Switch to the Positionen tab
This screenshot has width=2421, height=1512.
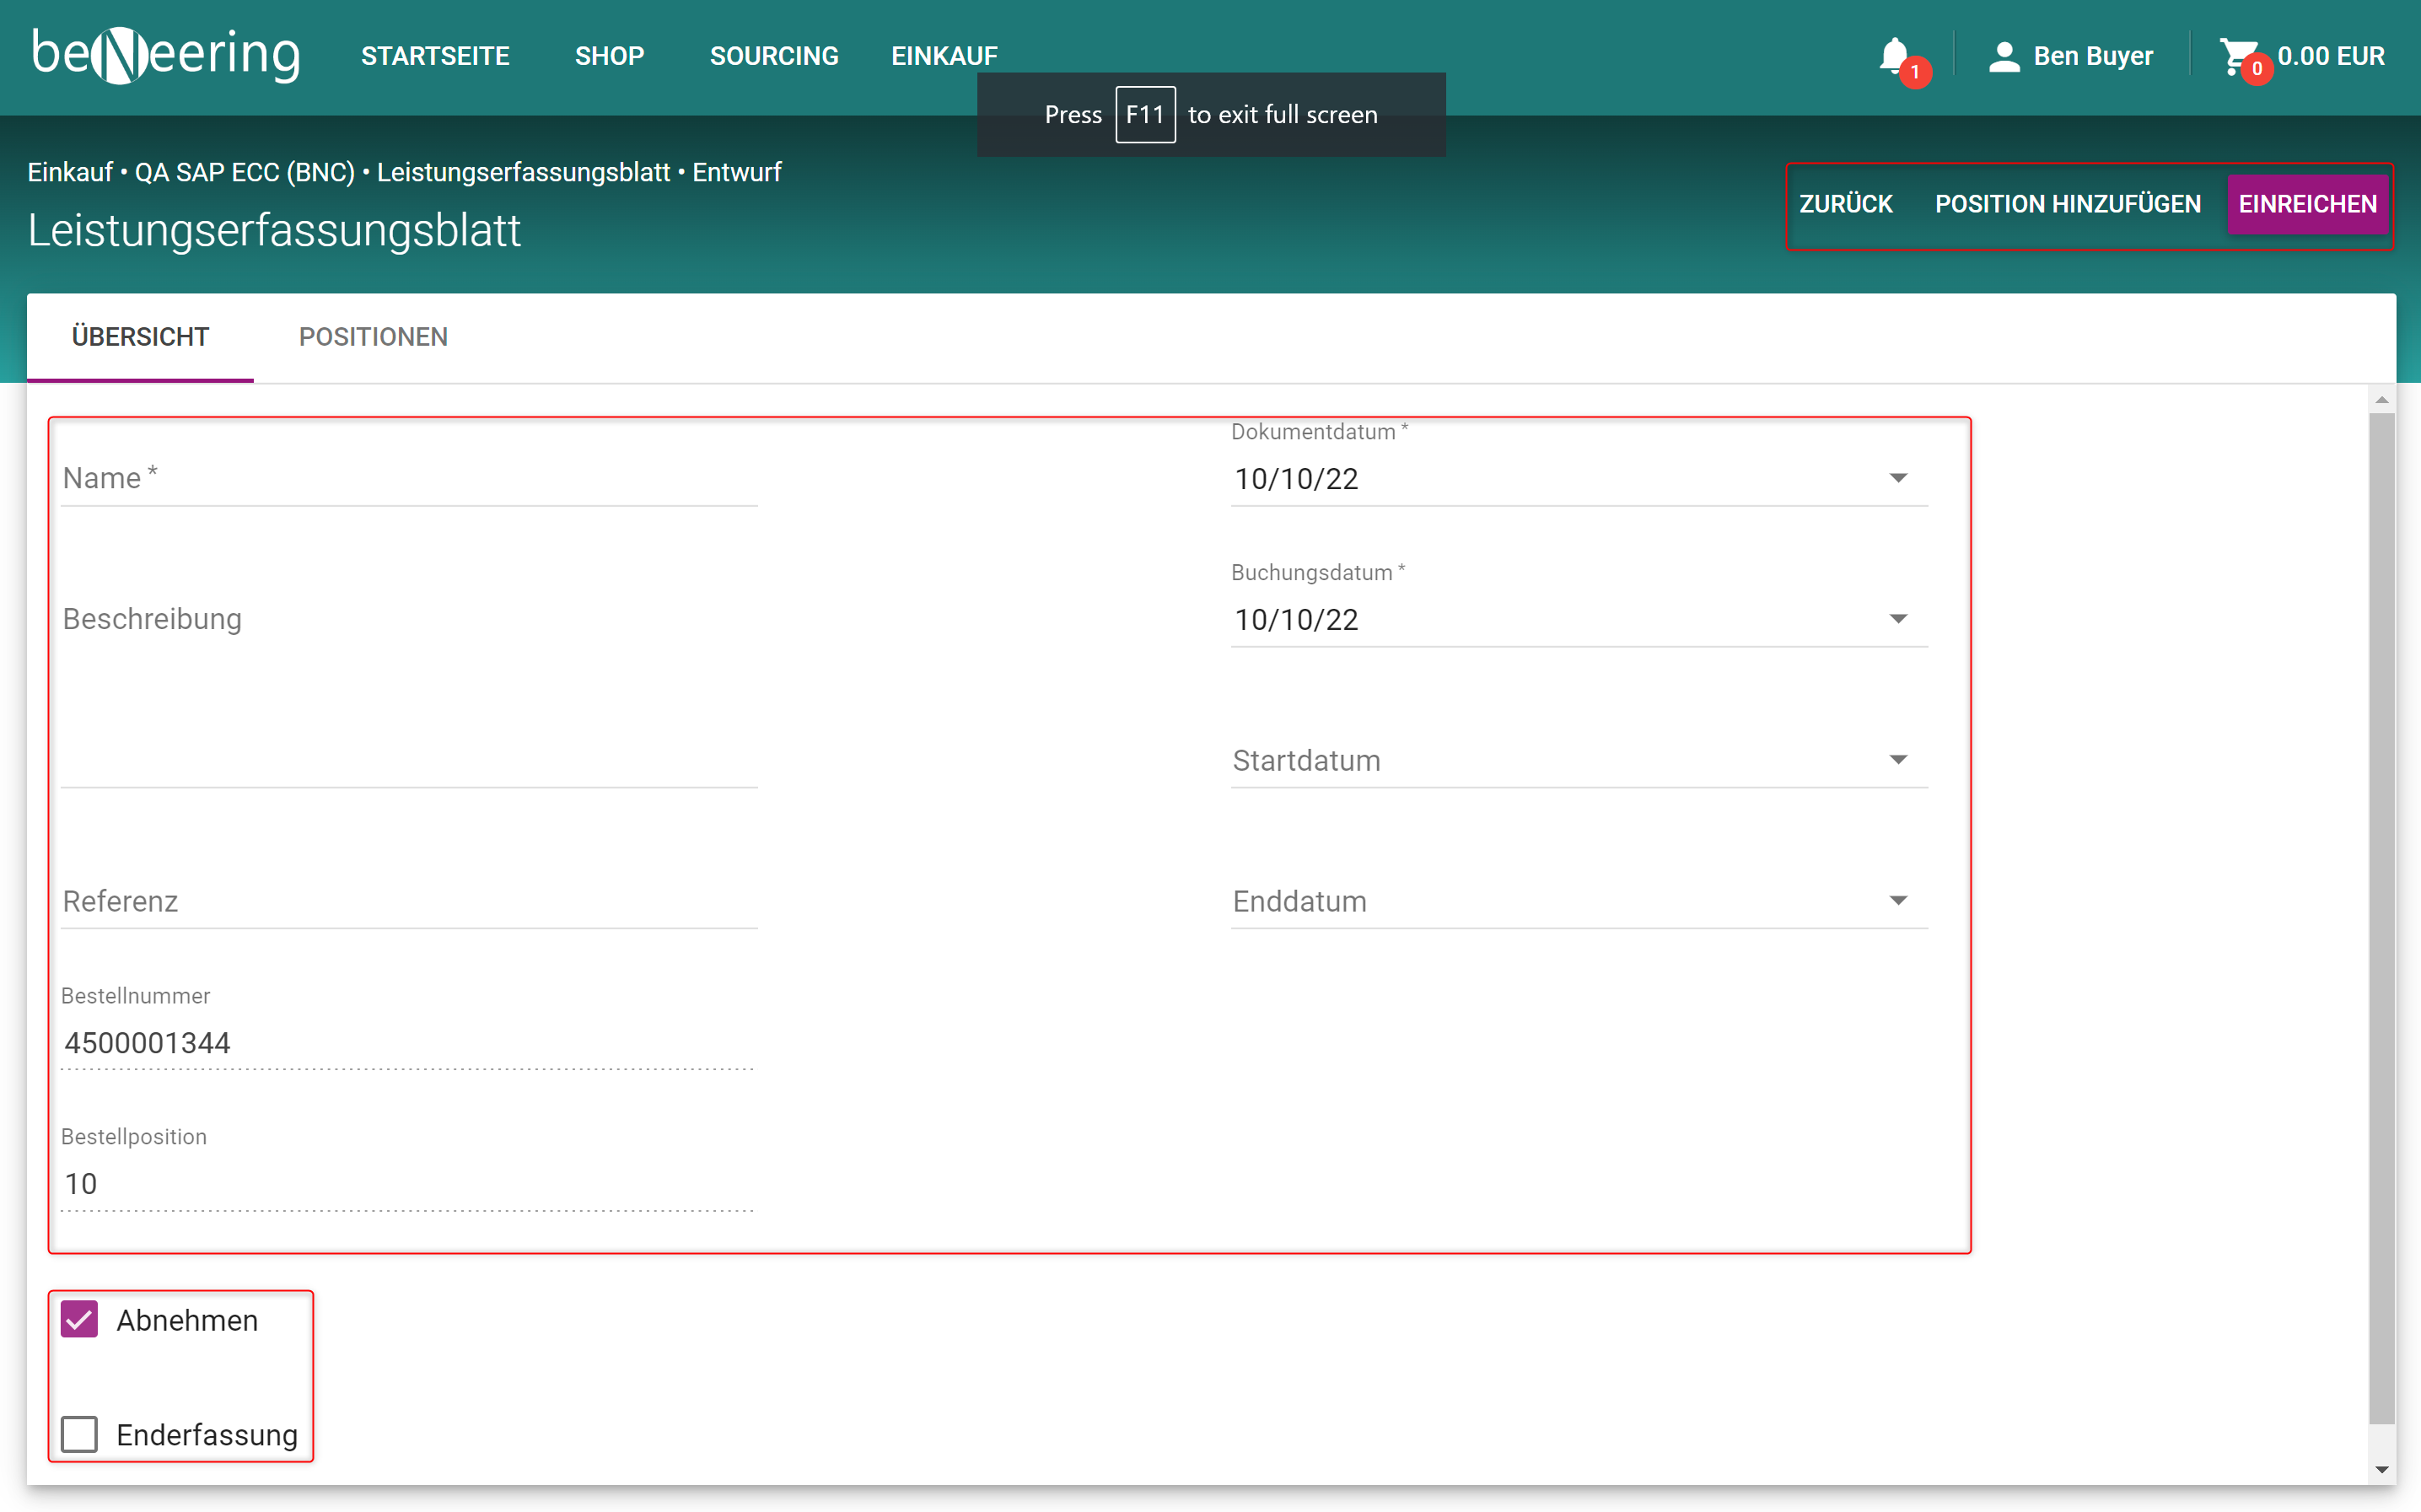[373, 337]
